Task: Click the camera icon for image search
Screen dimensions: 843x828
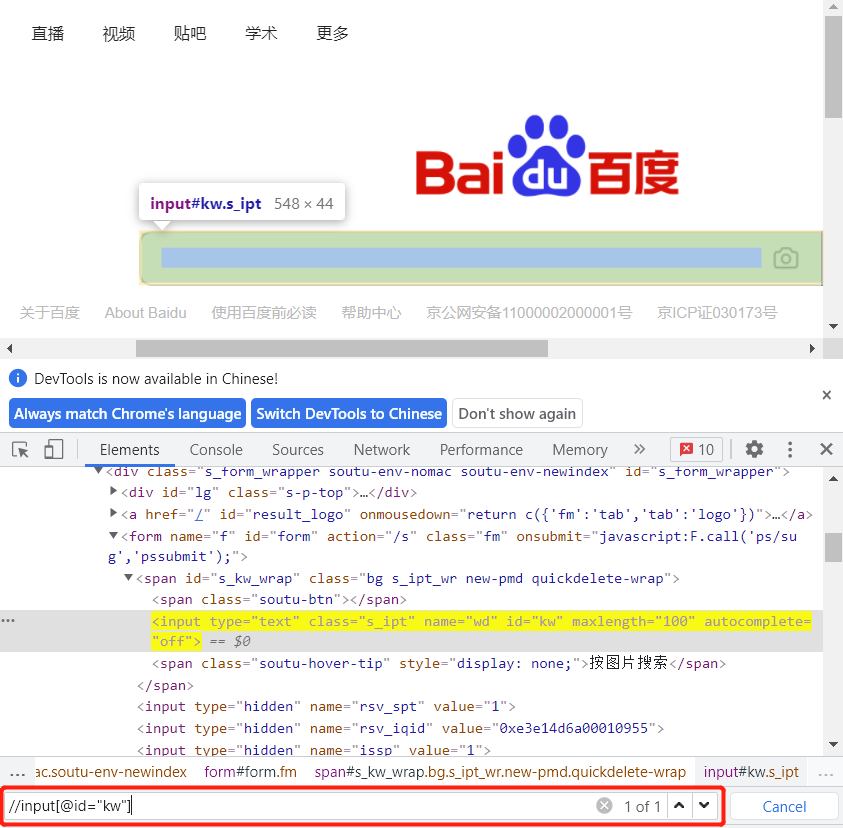Action: point(785,257)
